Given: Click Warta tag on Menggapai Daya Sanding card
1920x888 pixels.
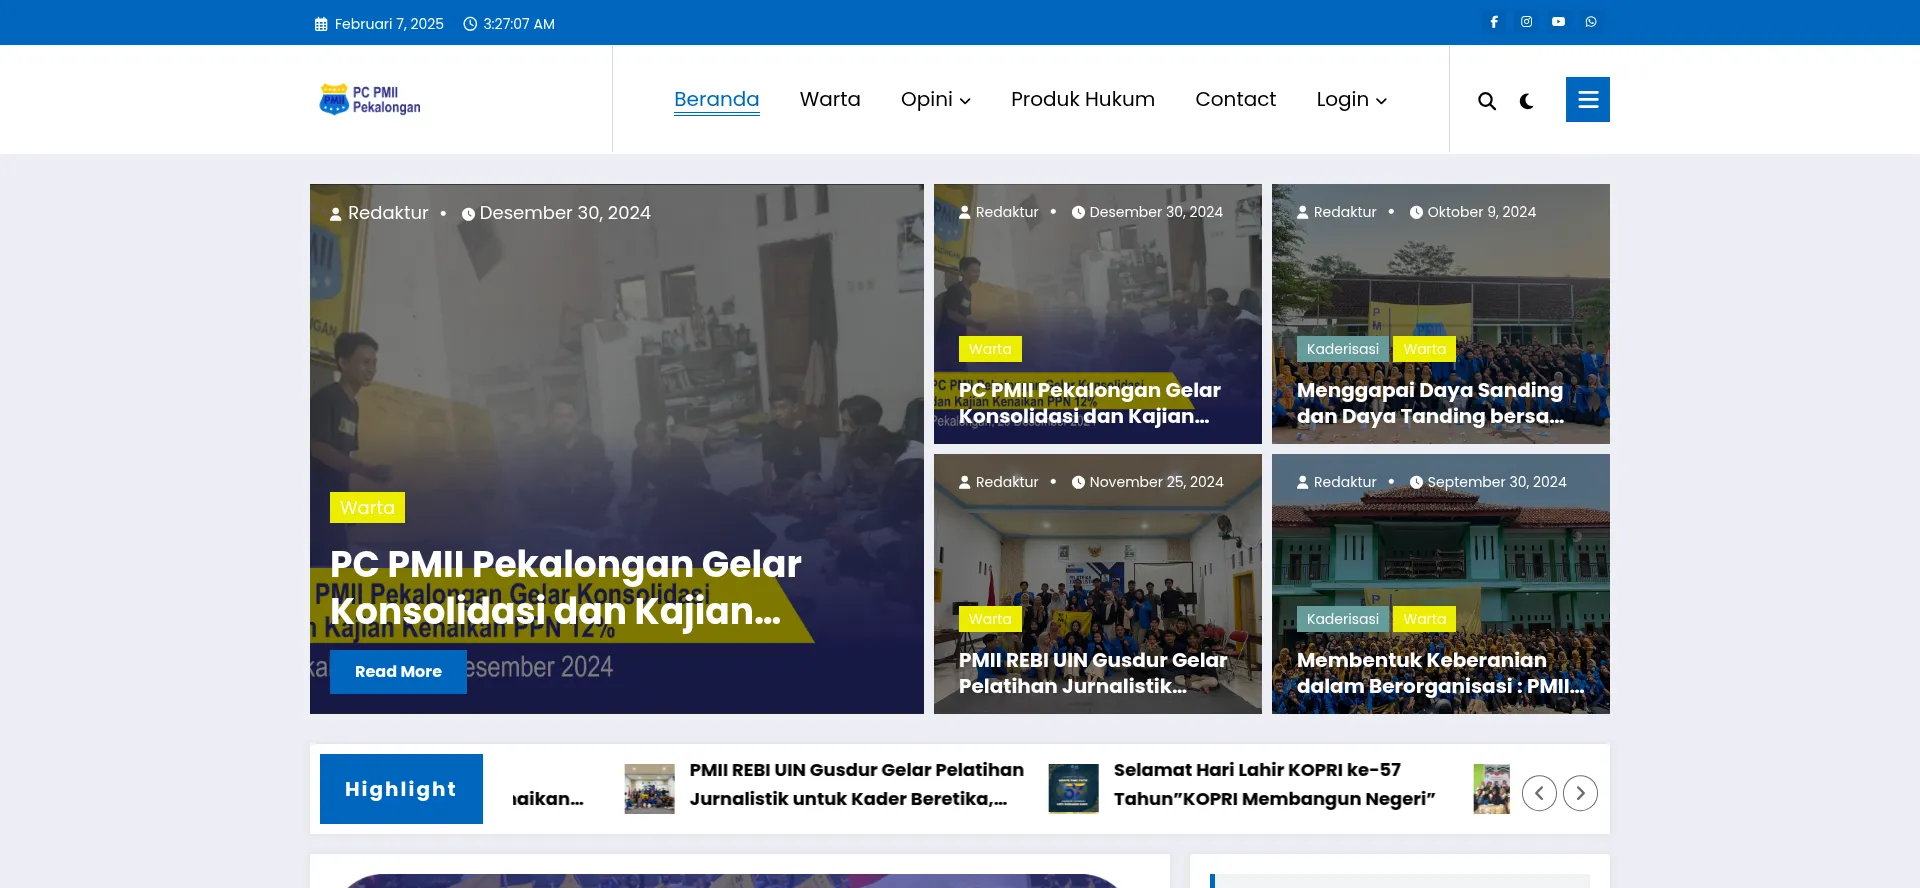Looking at the screenshot, I should click(1425, 349).
